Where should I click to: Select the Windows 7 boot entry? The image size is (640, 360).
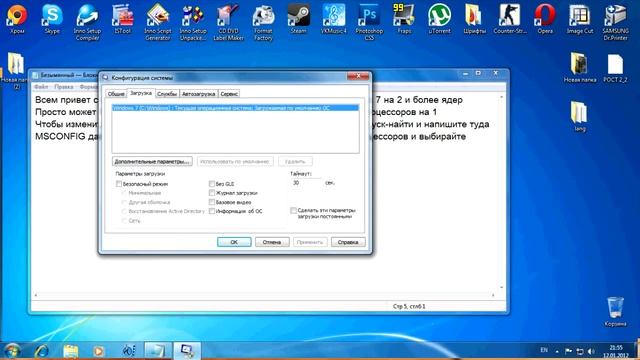tap(236, 108)
